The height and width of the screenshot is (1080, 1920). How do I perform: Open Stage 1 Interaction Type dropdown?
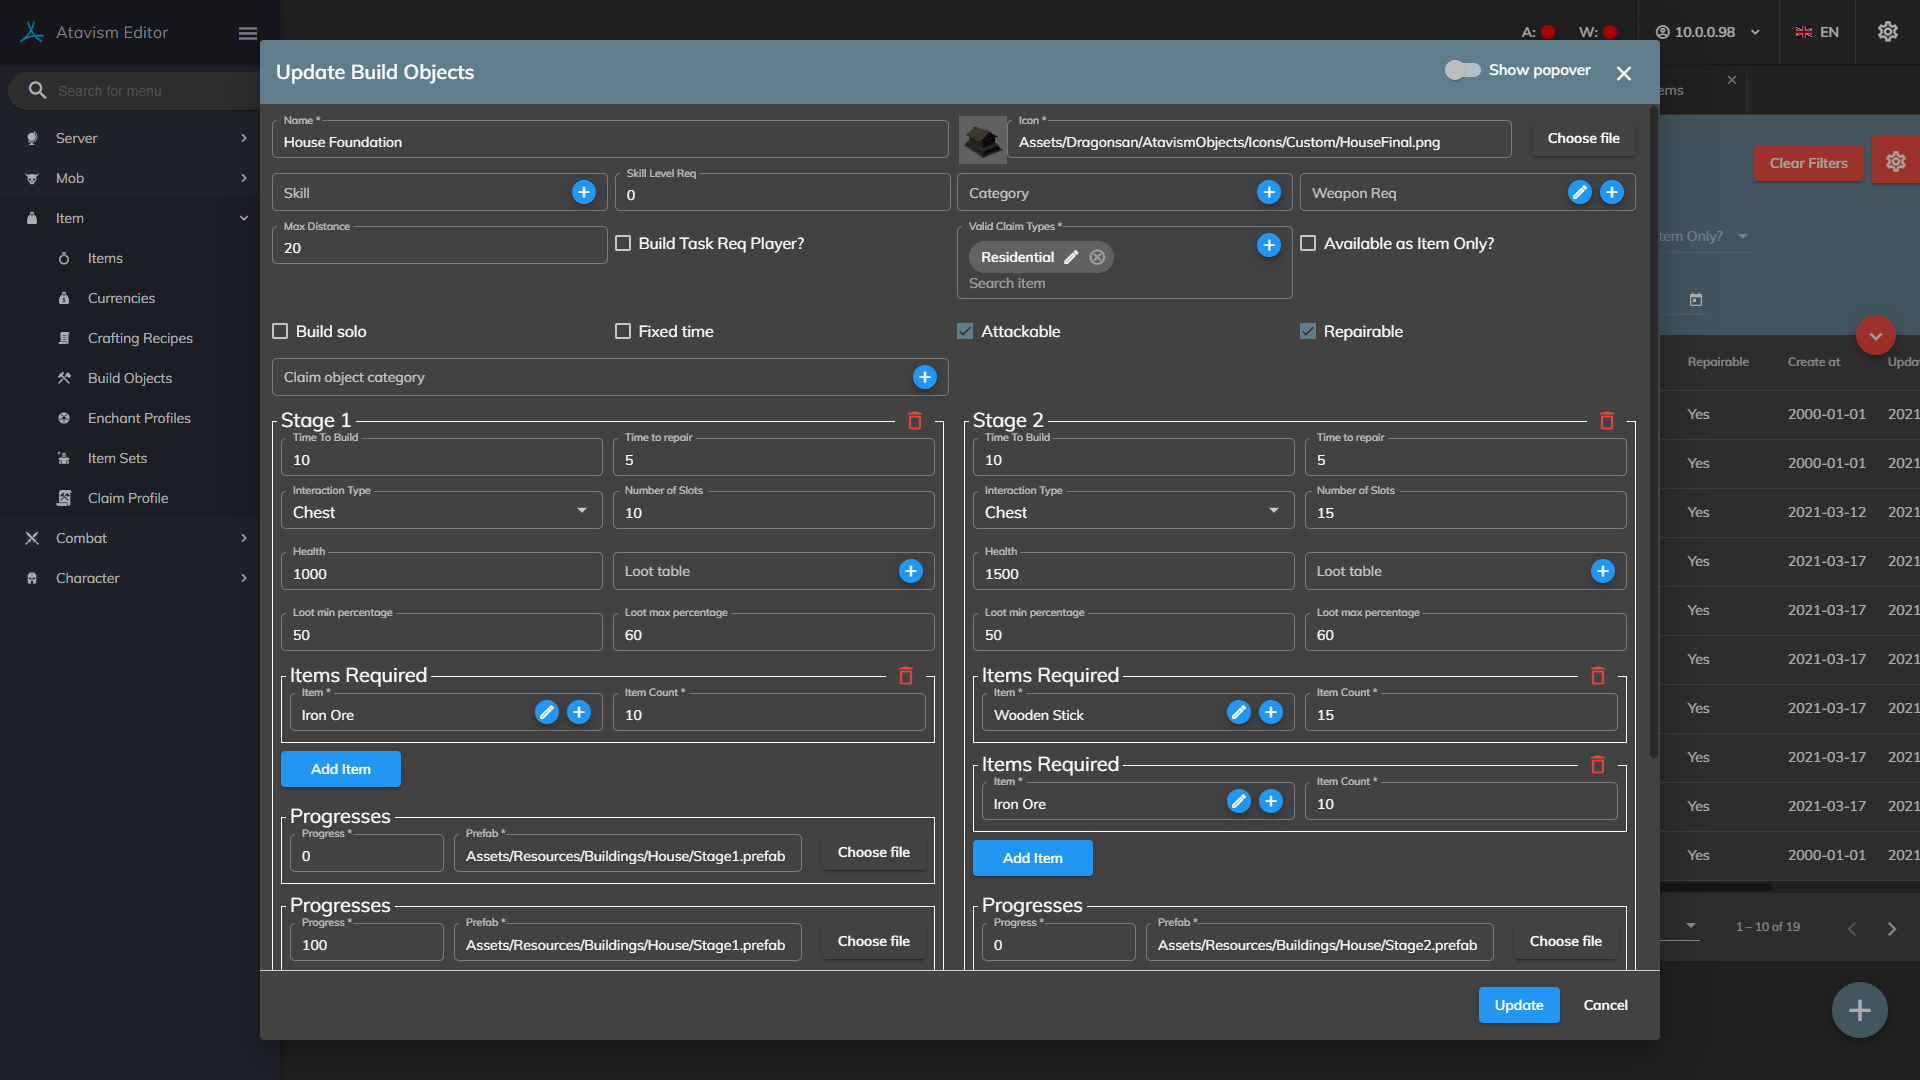point(440,512)
